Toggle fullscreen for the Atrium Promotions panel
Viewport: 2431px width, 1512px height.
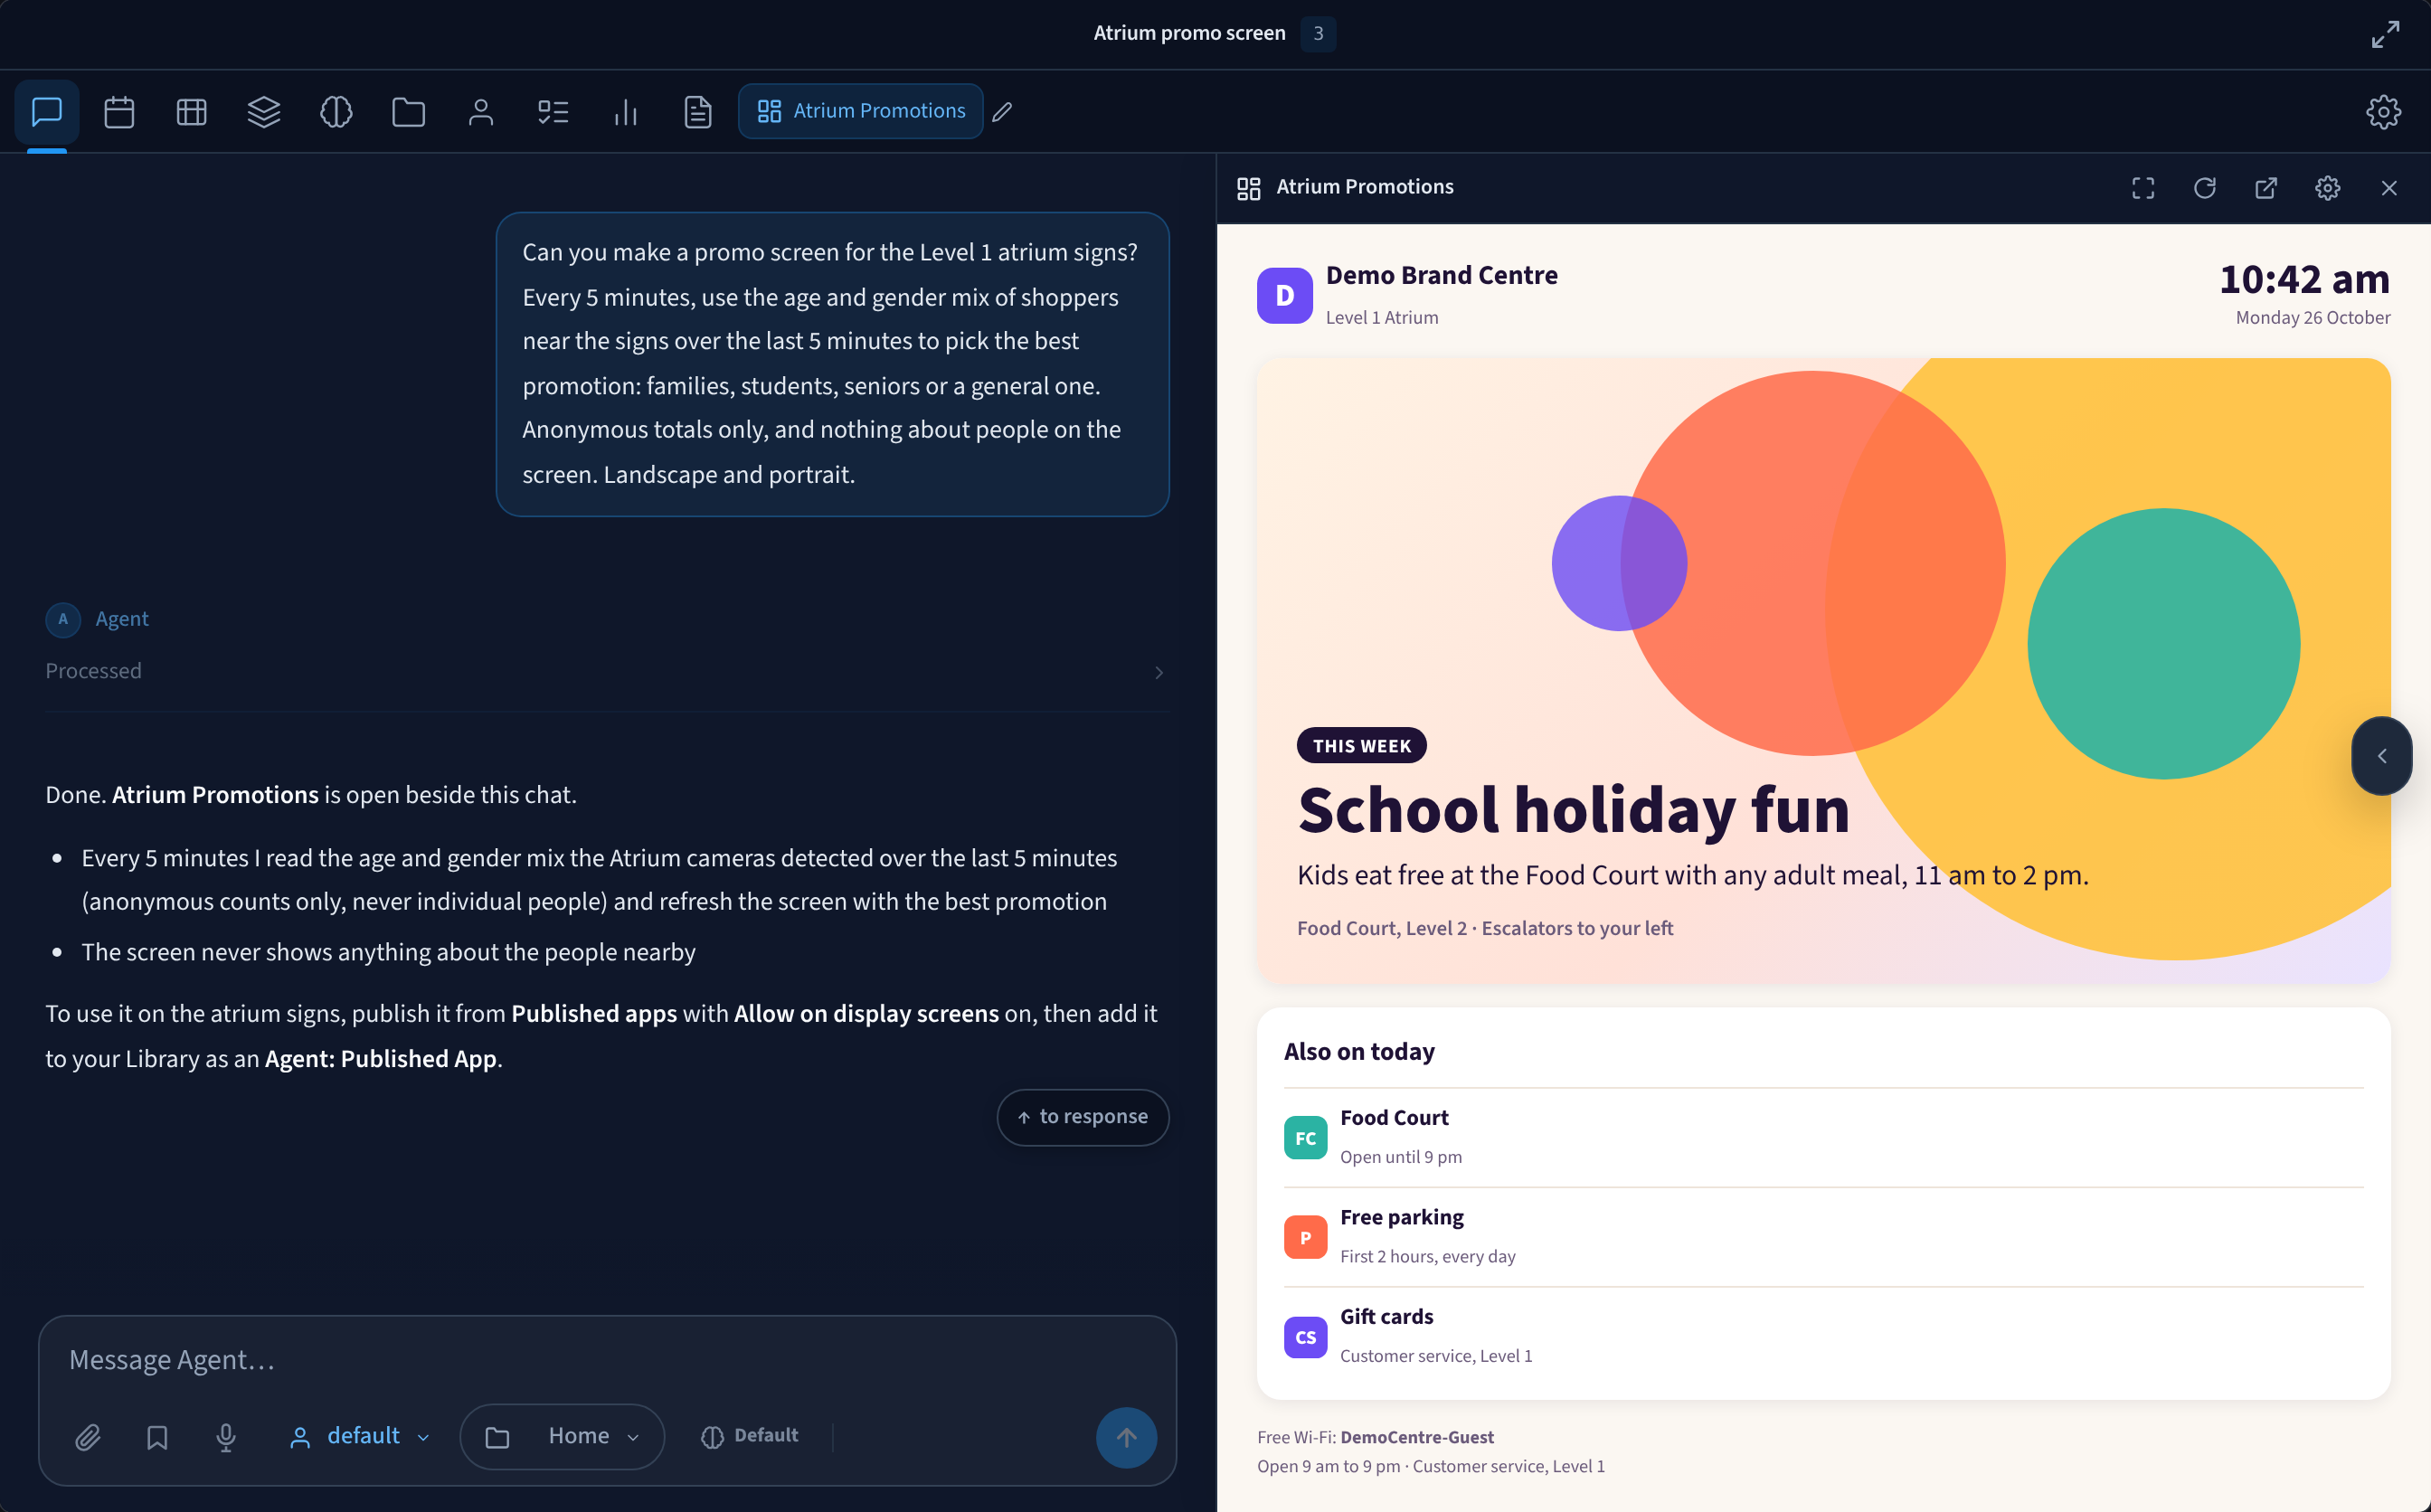click(x=2143, y=188)
